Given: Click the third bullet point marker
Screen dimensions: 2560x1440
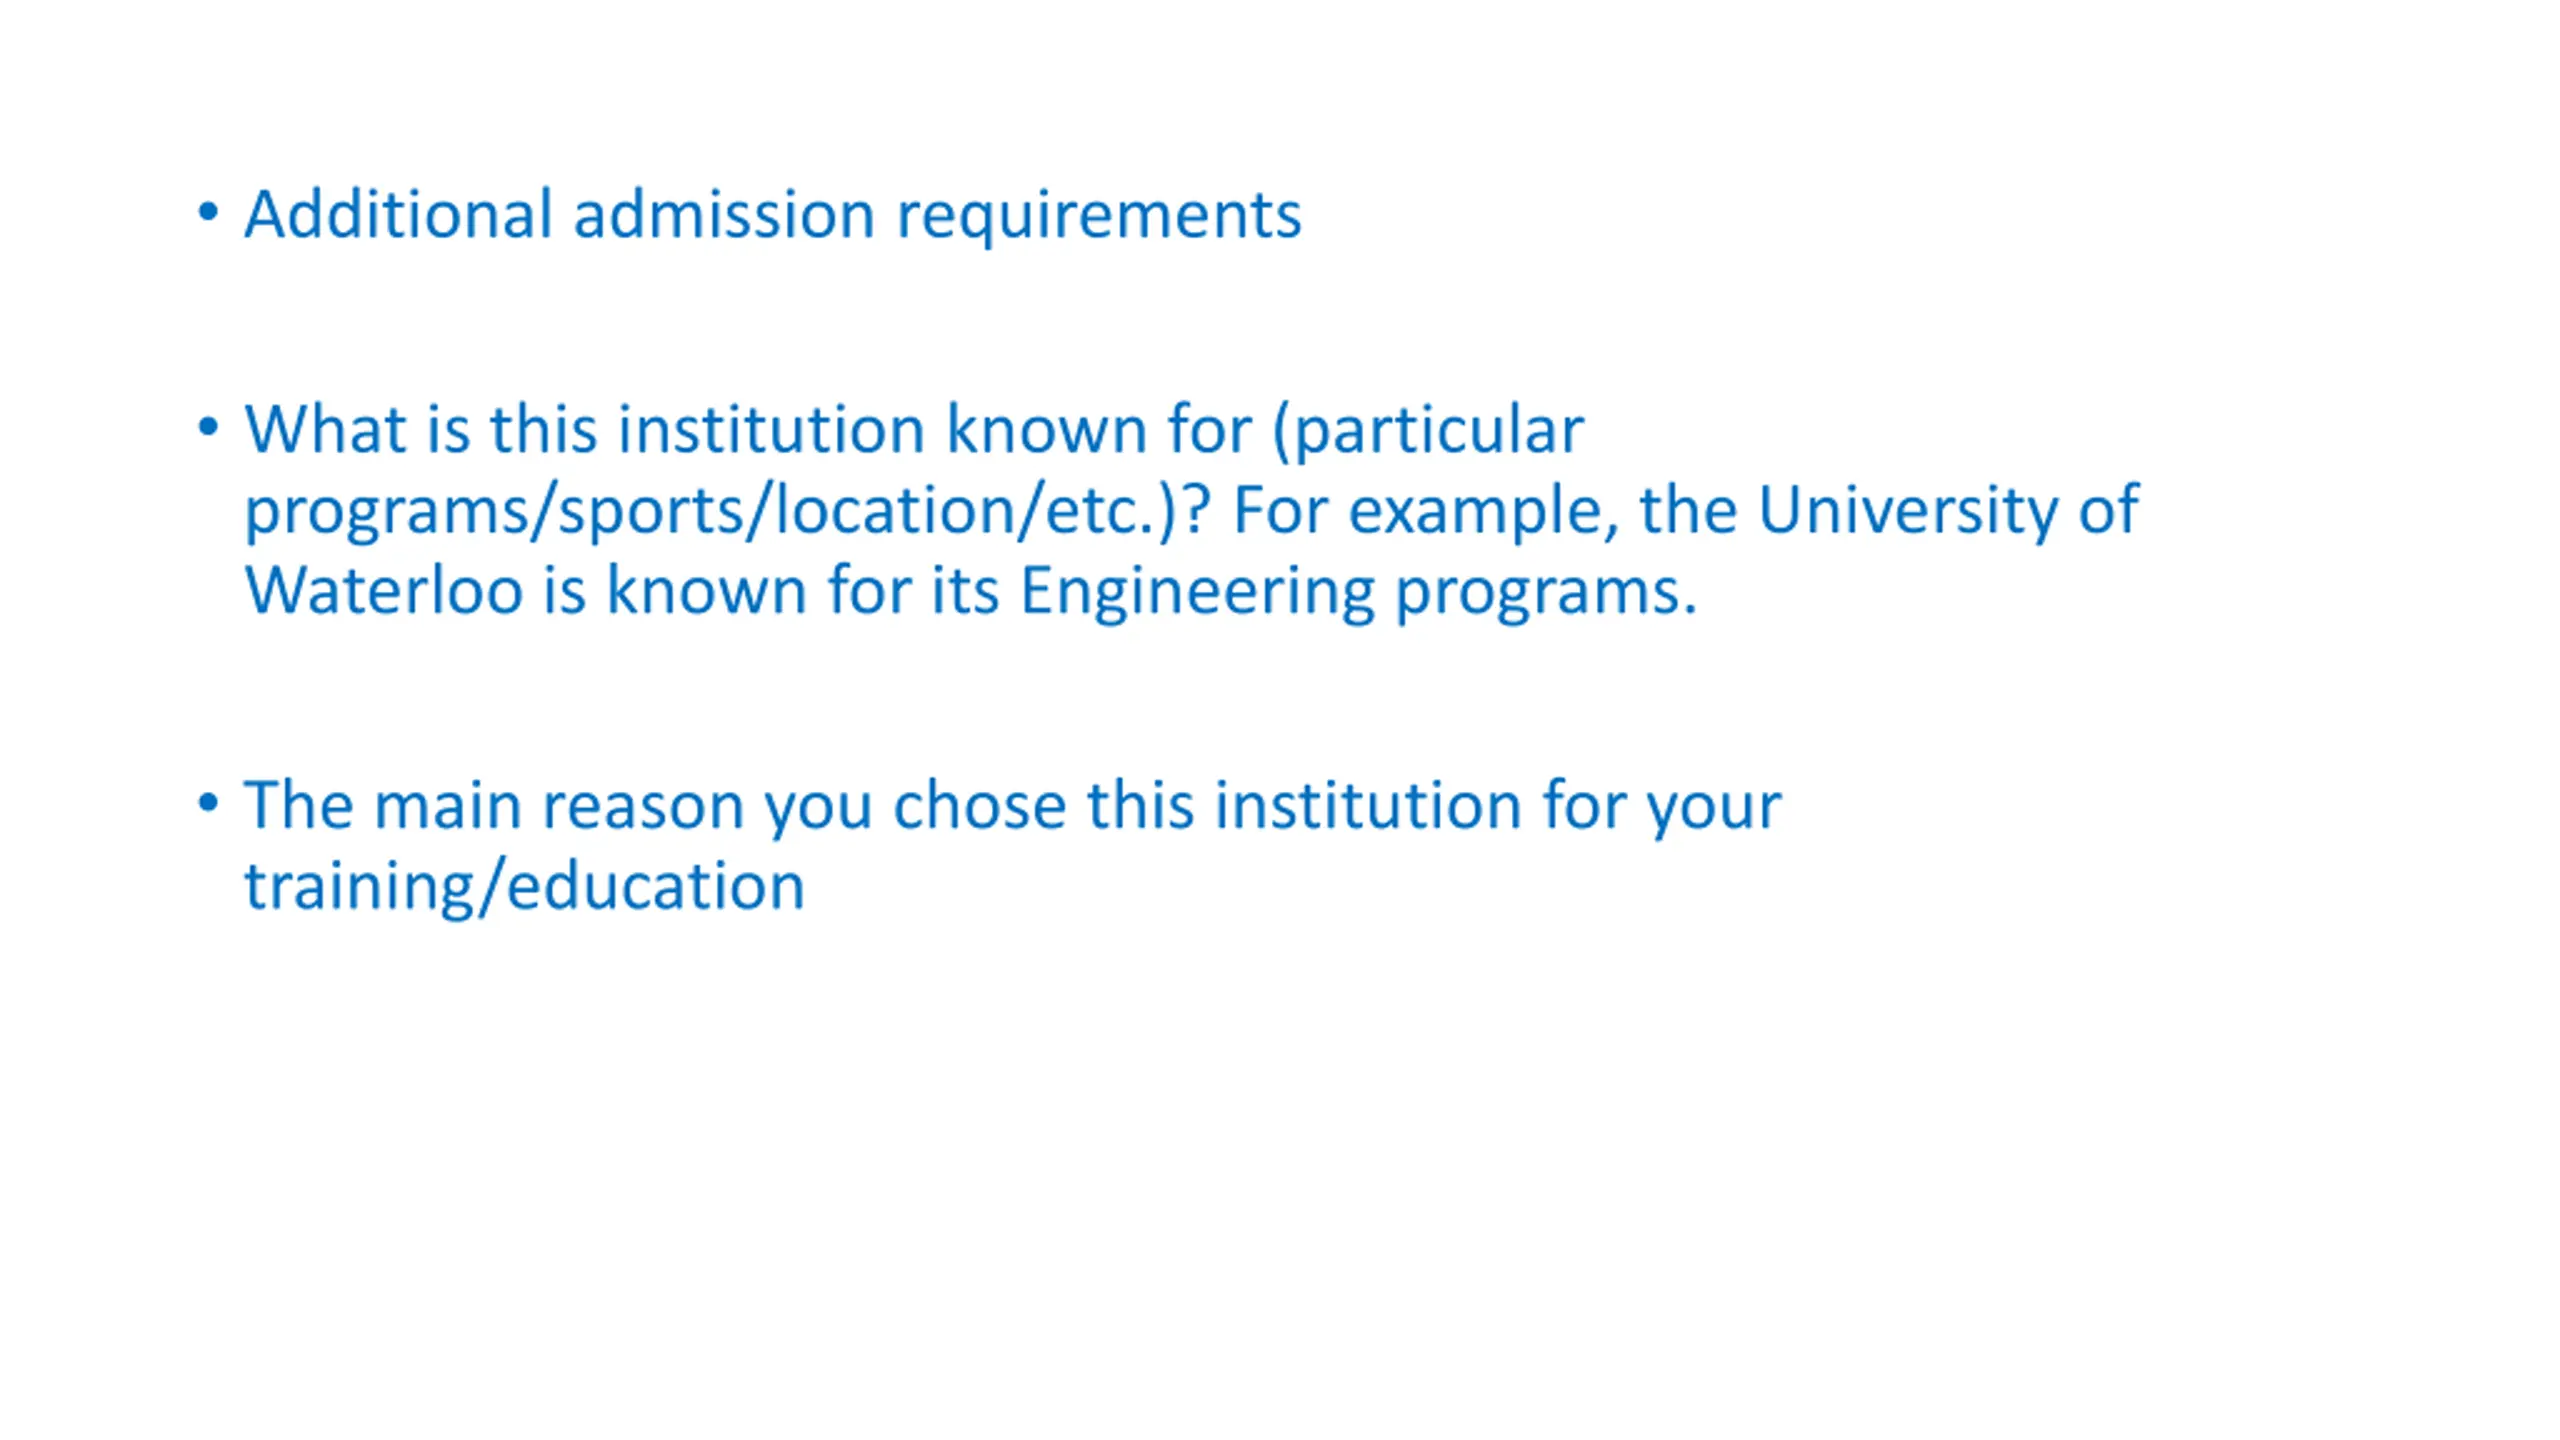Looking at the screenshot, I should click(x=208, y=803).
